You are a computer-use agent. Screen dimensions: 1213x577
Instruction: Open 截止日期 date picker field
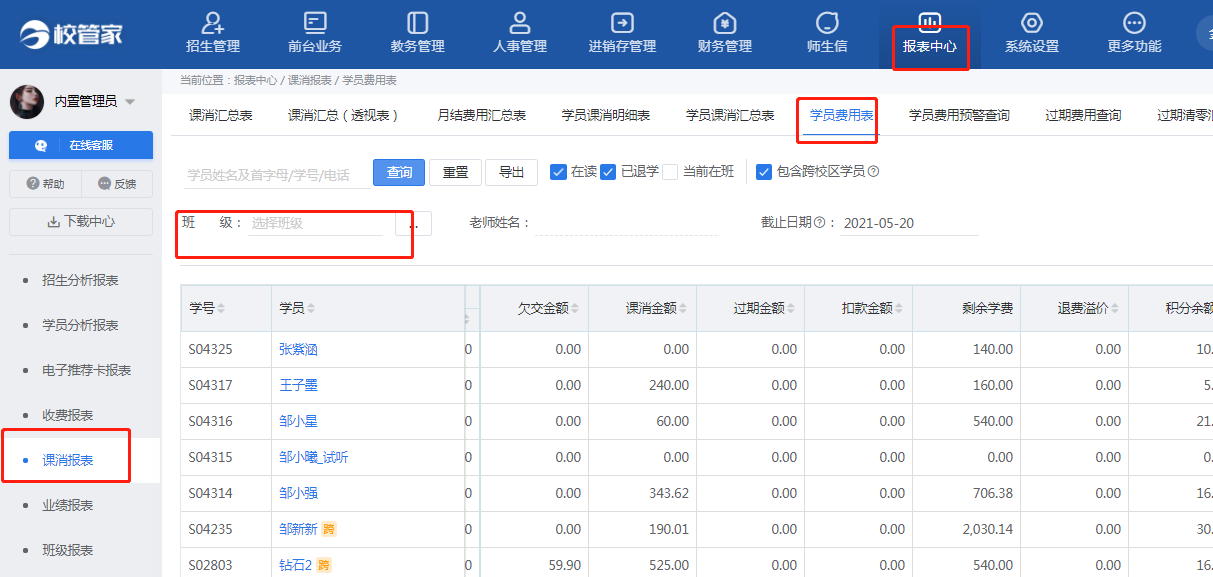point(908,223)
